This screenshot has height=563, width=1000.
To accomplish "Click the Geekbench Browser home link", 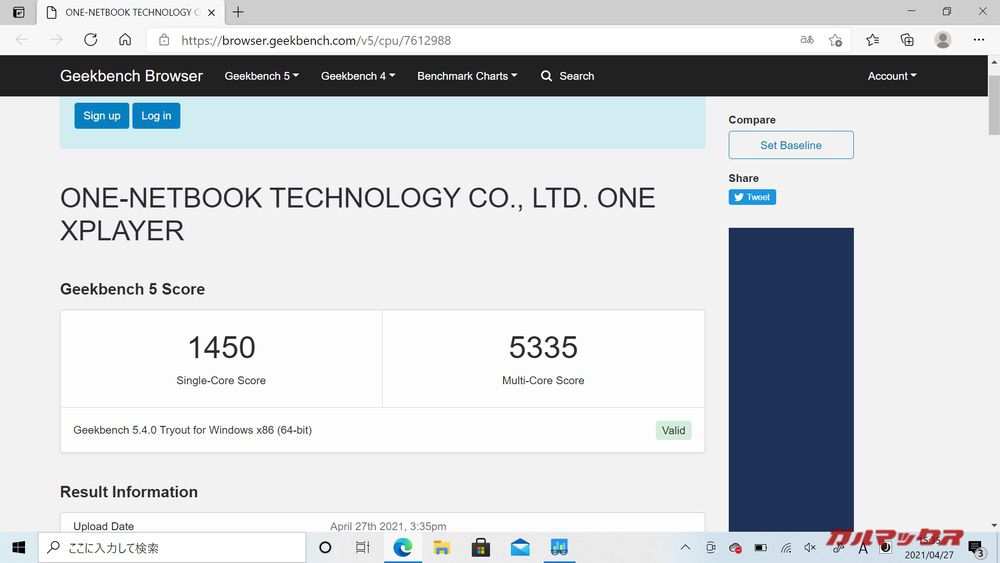I will [x=131, y=76].
